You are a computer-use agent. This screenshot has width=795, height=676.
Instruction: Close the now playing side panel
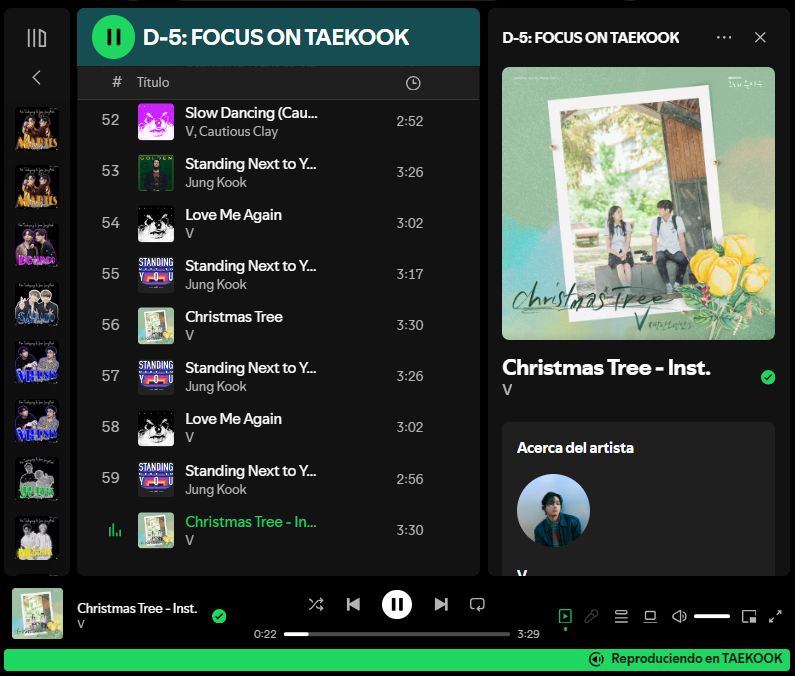click(760, 38)
